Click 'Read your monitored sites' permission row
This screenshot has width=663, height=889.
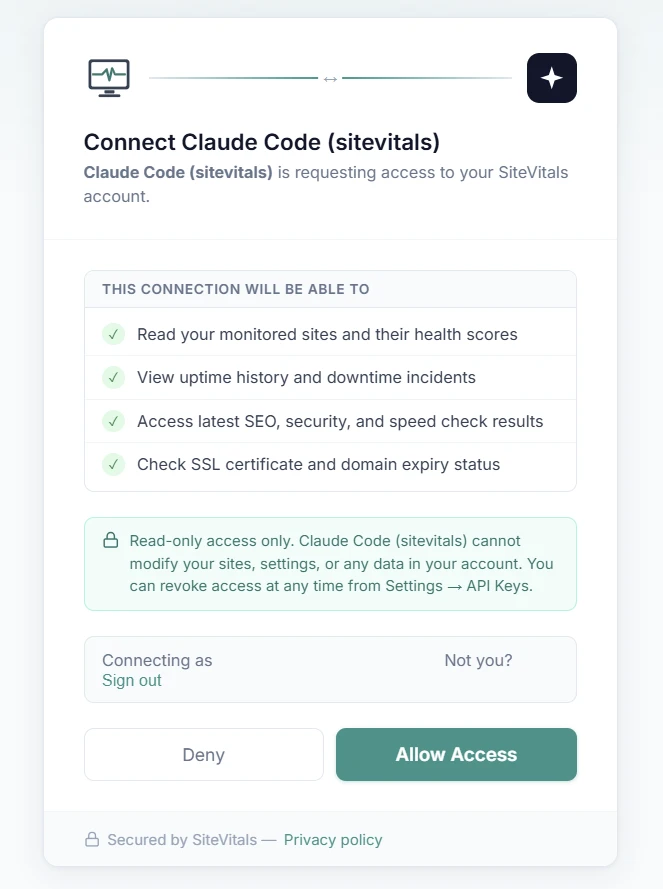327,334
